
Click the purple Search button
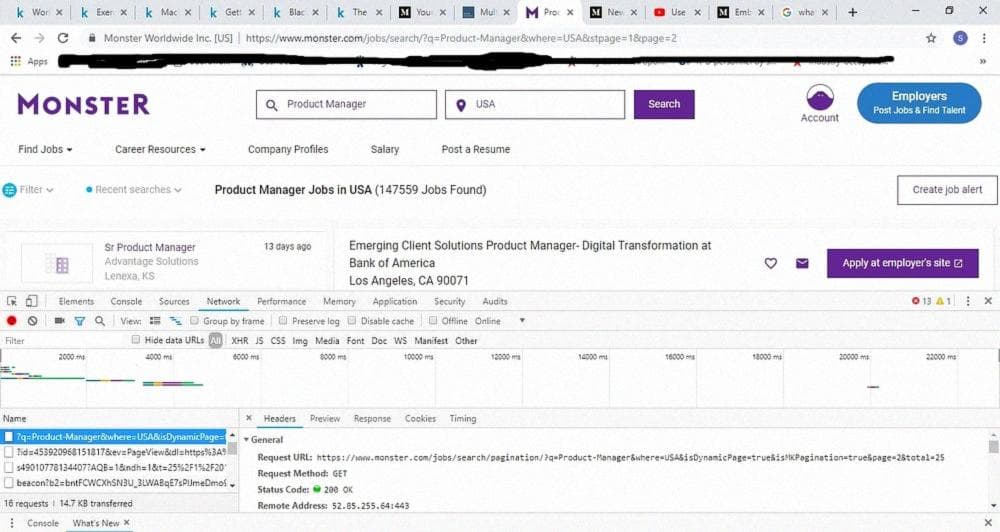(x=664, y=104)
